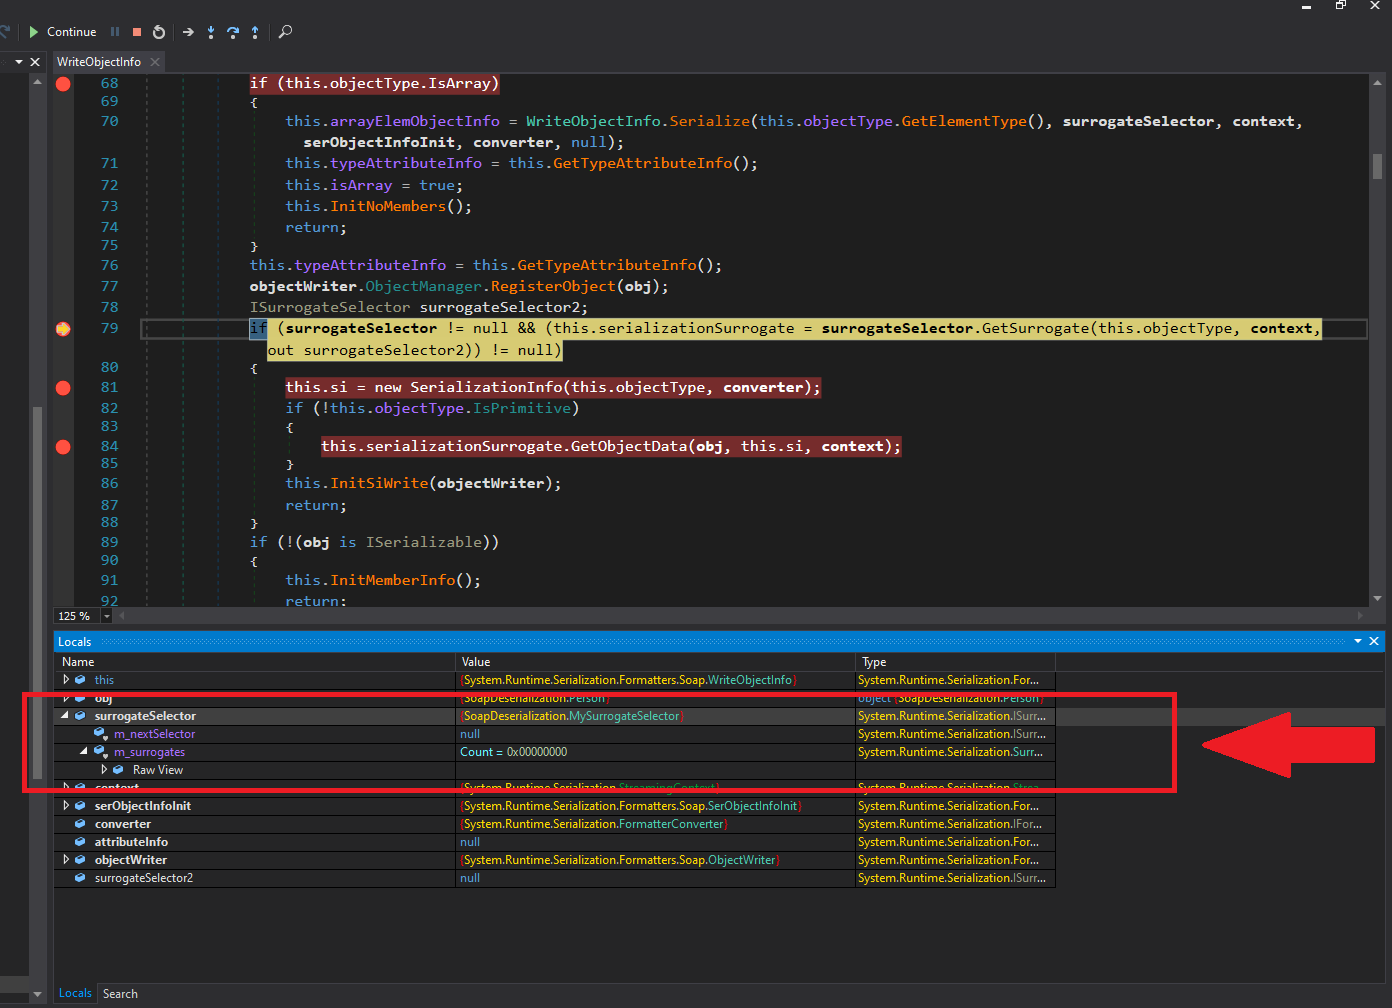Switch to the Search bottom tab

click(120, 994)
